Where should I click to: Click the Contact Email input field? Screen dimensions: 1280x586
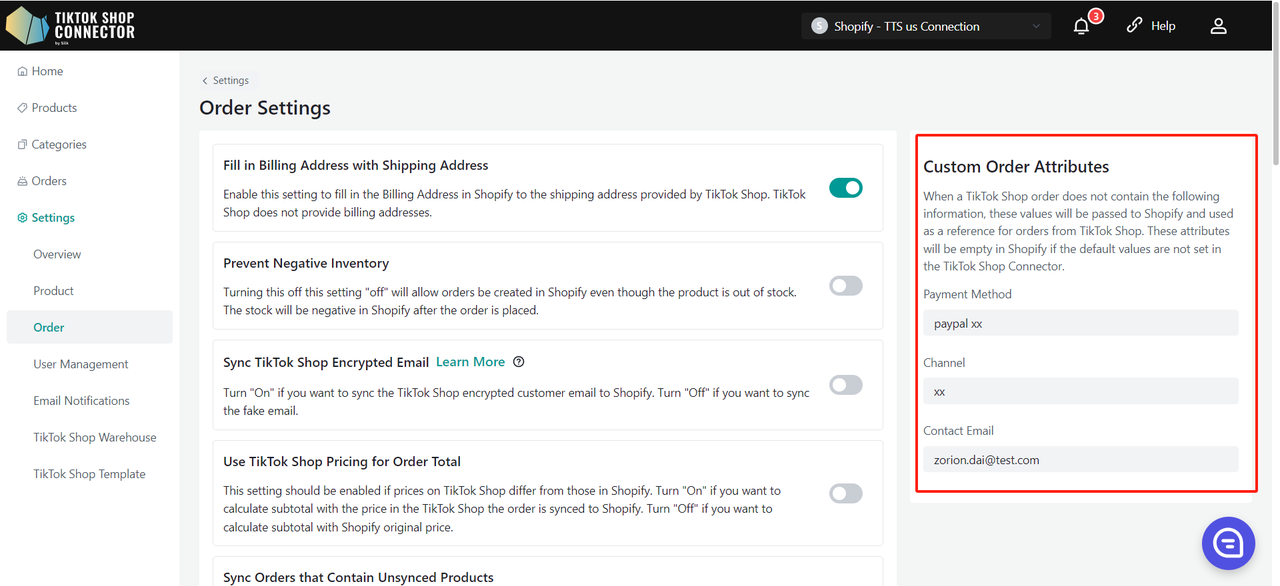point(1080,460)
